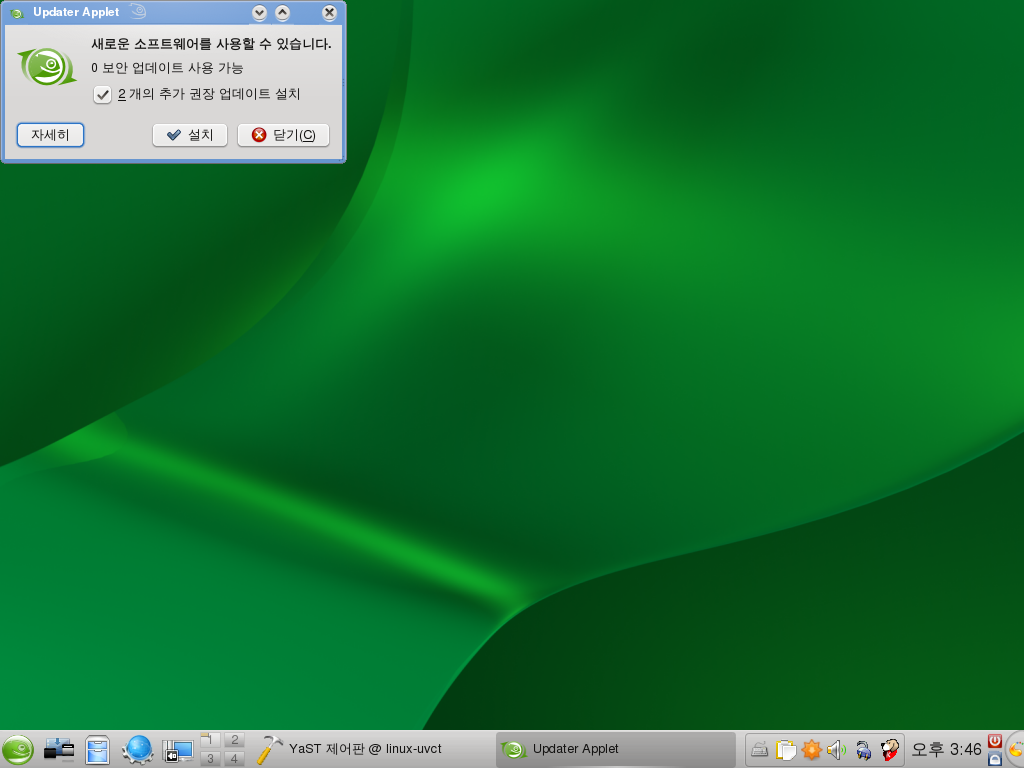Click the blue lock screen button
Screen dimensions: 1024x768
[995, 758]
